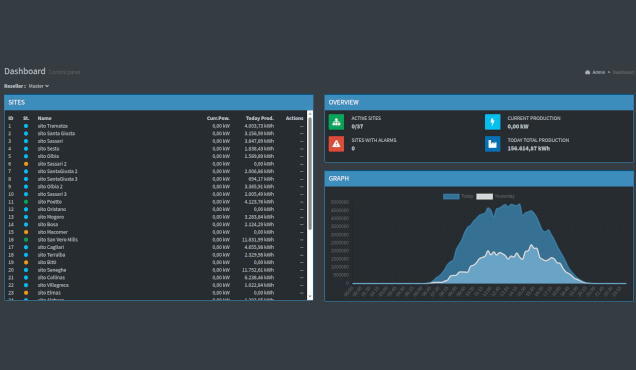The width and height of the screenshot is (636, 370).
Task: Sort sites by the St. column header
Action: pyautogui.click(x=26, y=118)
